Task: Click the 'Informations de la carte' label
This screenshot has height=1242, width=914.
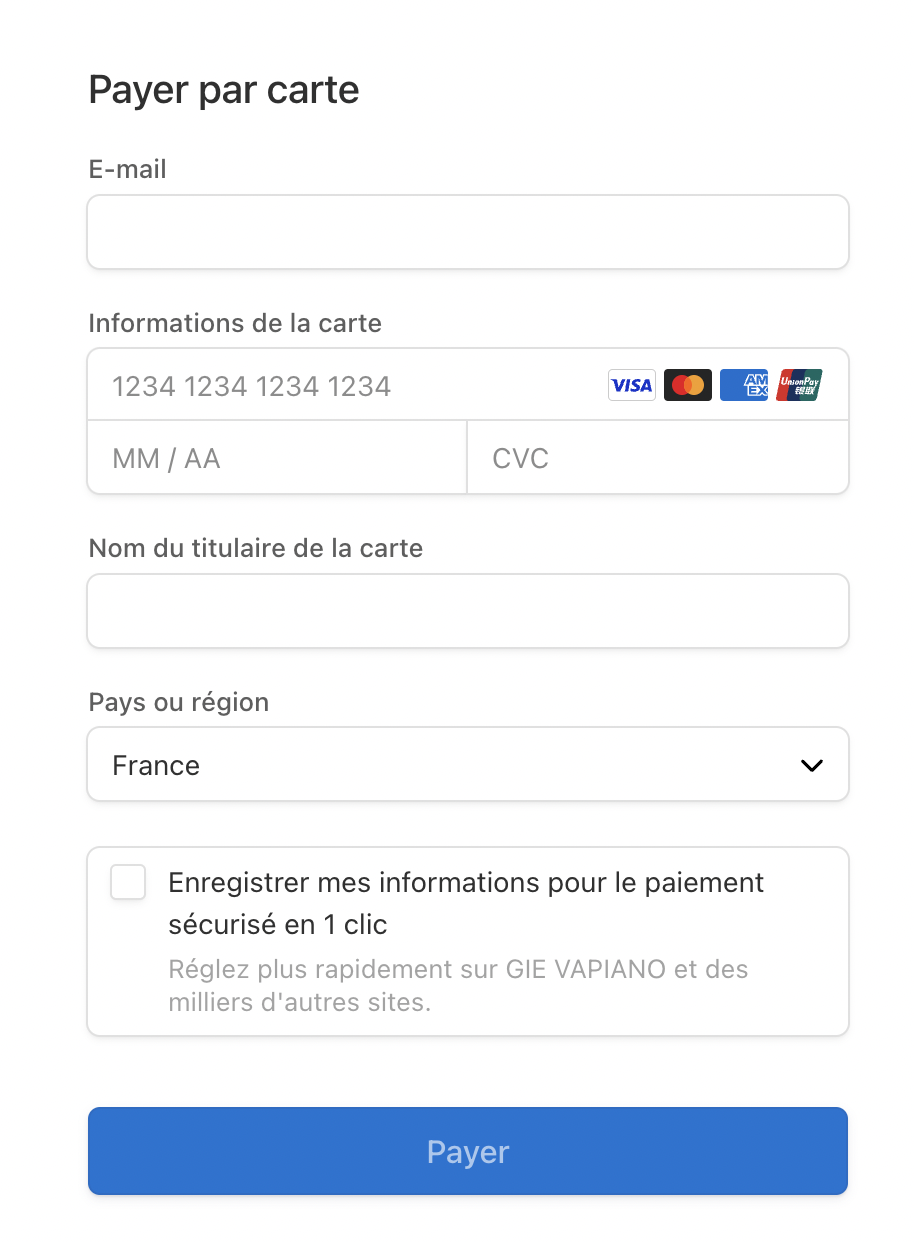Action: (235, 323)
